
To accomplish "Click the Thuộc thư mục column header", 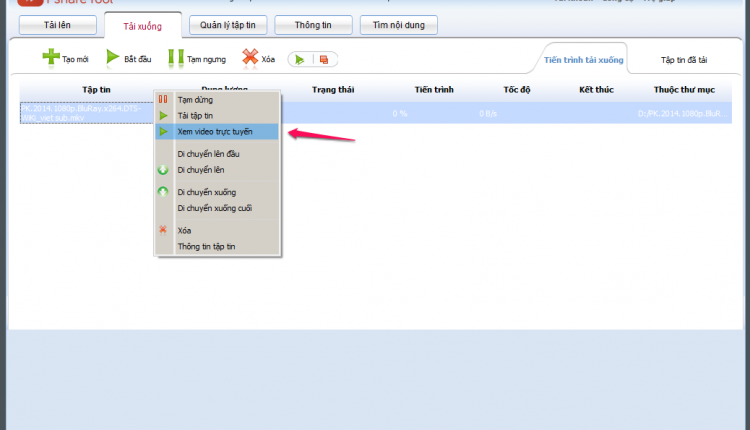I will 684,89.
